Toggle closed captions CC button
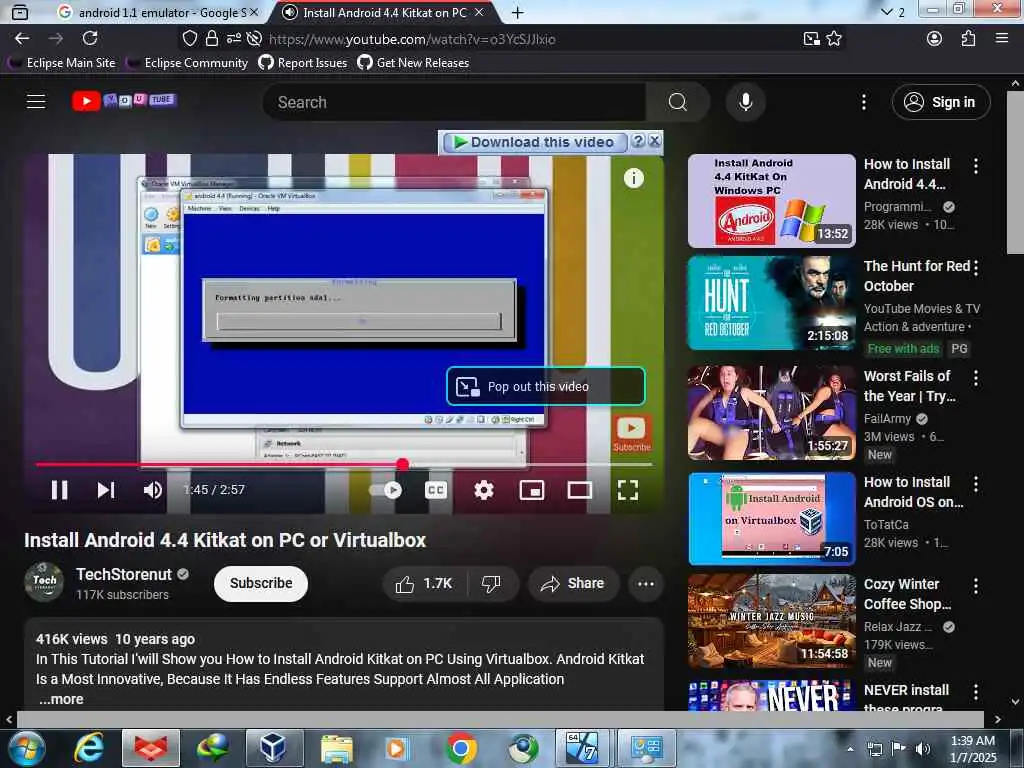The width and height of the screenshot is (1024, 768). tap(436, 490)
